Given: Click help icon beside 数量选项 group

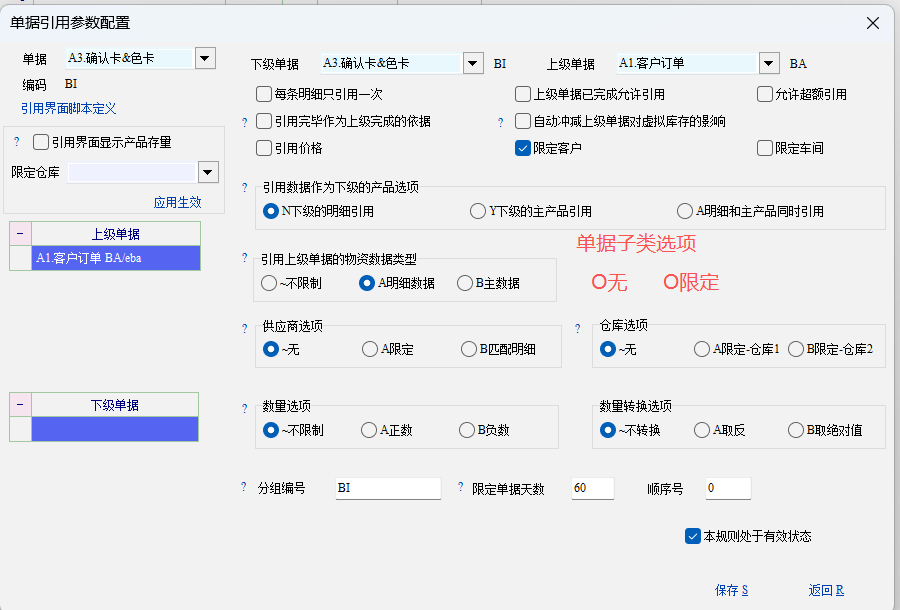Looking at the screenshot, I should click(x=245, y=408).
